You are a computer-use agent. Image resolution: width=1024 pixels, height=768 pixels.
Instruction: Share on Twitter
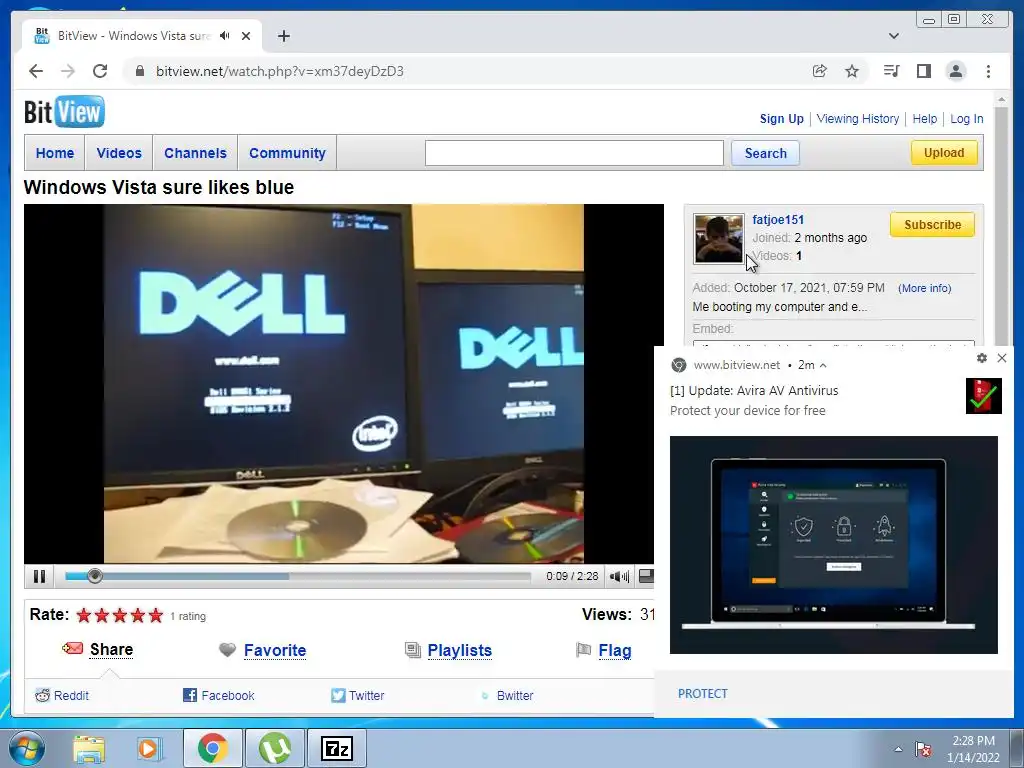357,696
